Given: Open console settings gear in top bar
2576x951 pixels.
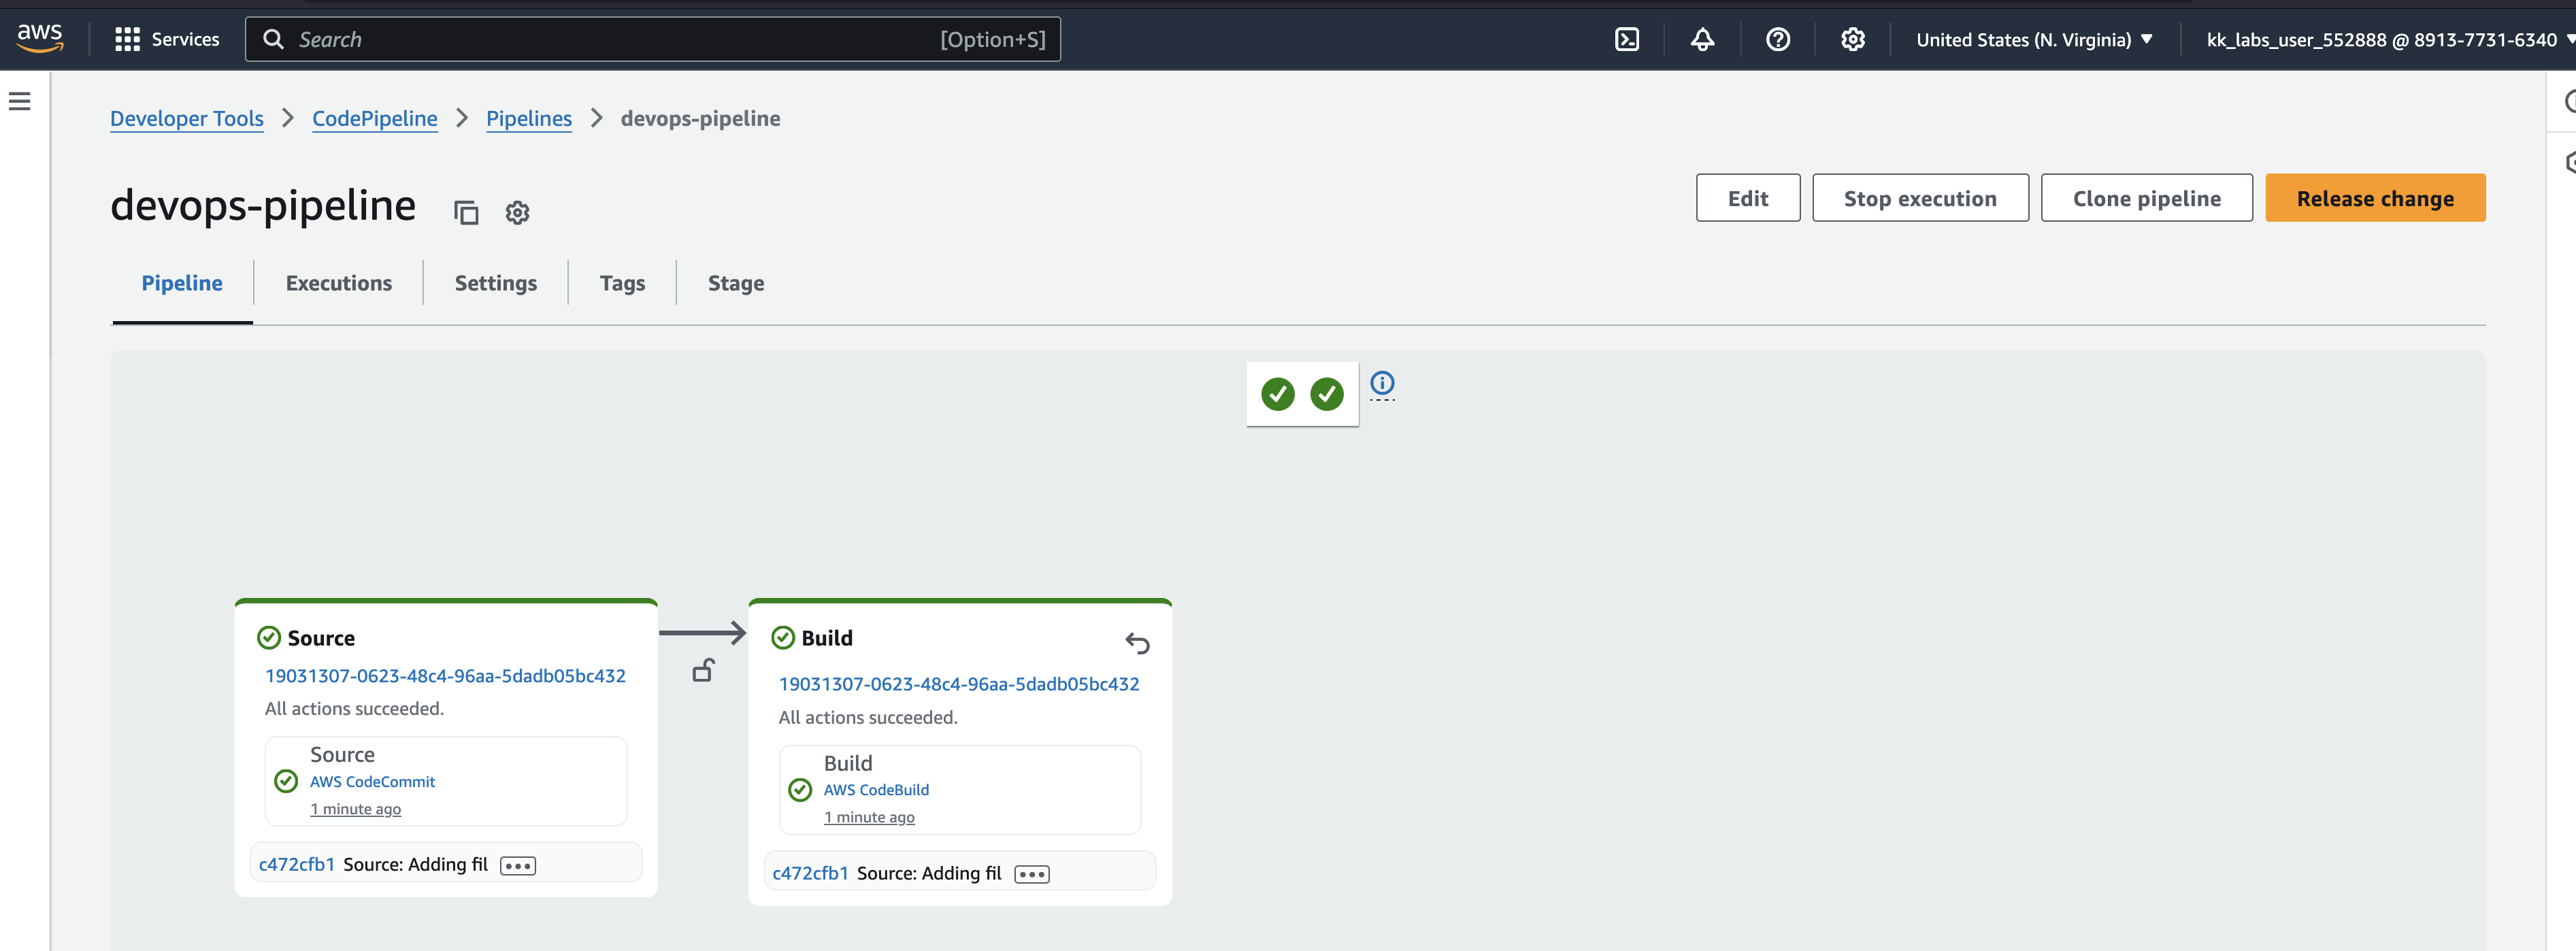Looking at the screenshot, I should 1852,39.
